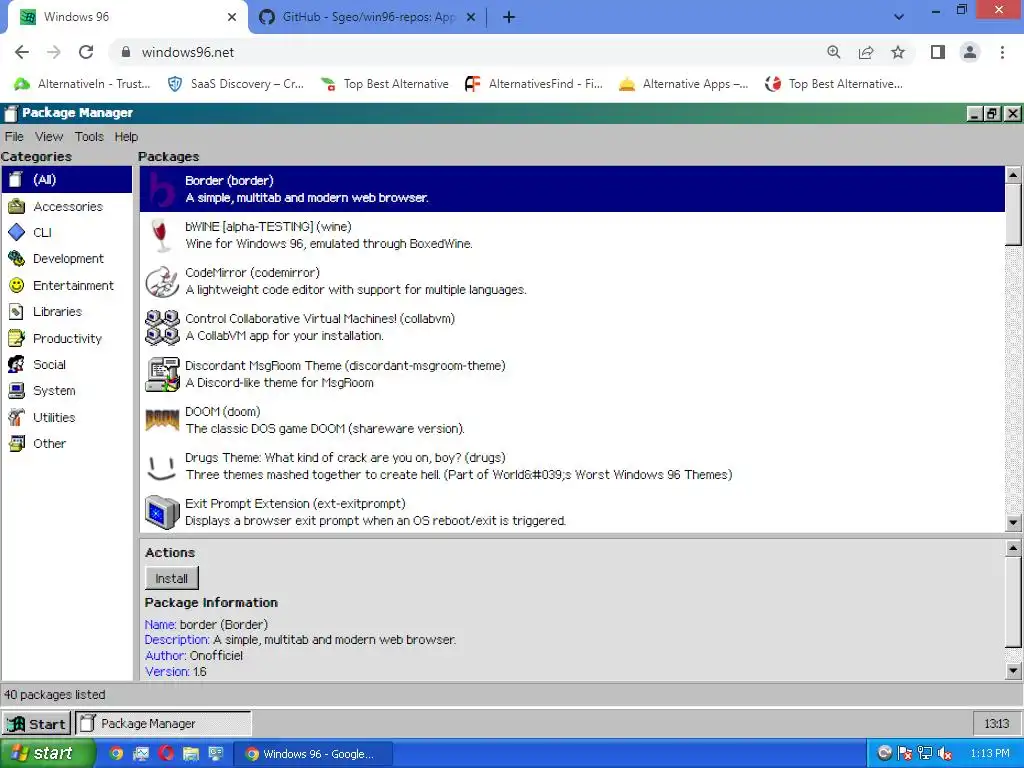Image resolution: width=1024 pixels, height=768 pixels.
Task: Click the Drugs Theme smiley icon
Action: pos(162,466)
